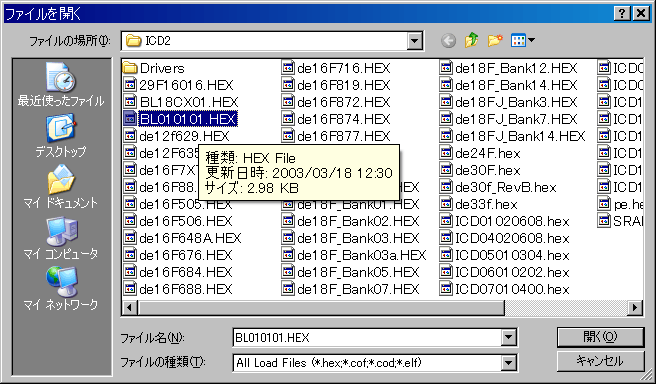Click the scrollbar right arrow of file list
The height and width of the screenshot is (384, 656).
635,308
